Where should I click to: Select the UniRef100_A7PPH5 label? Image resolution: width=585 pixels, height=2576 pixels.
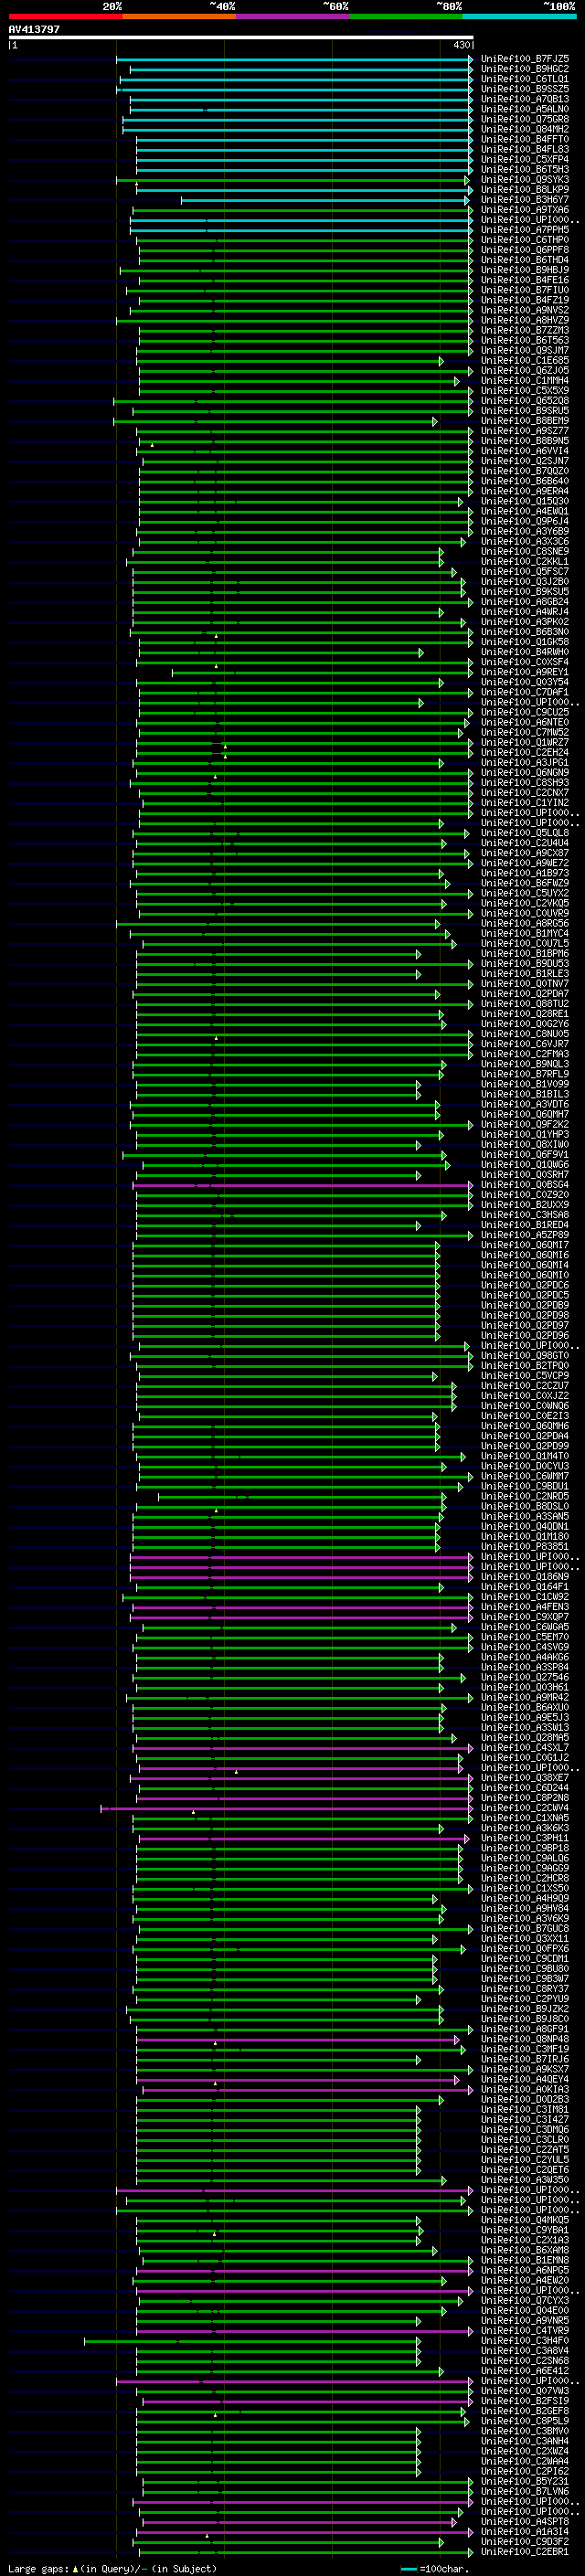click(x=525, y=230)
